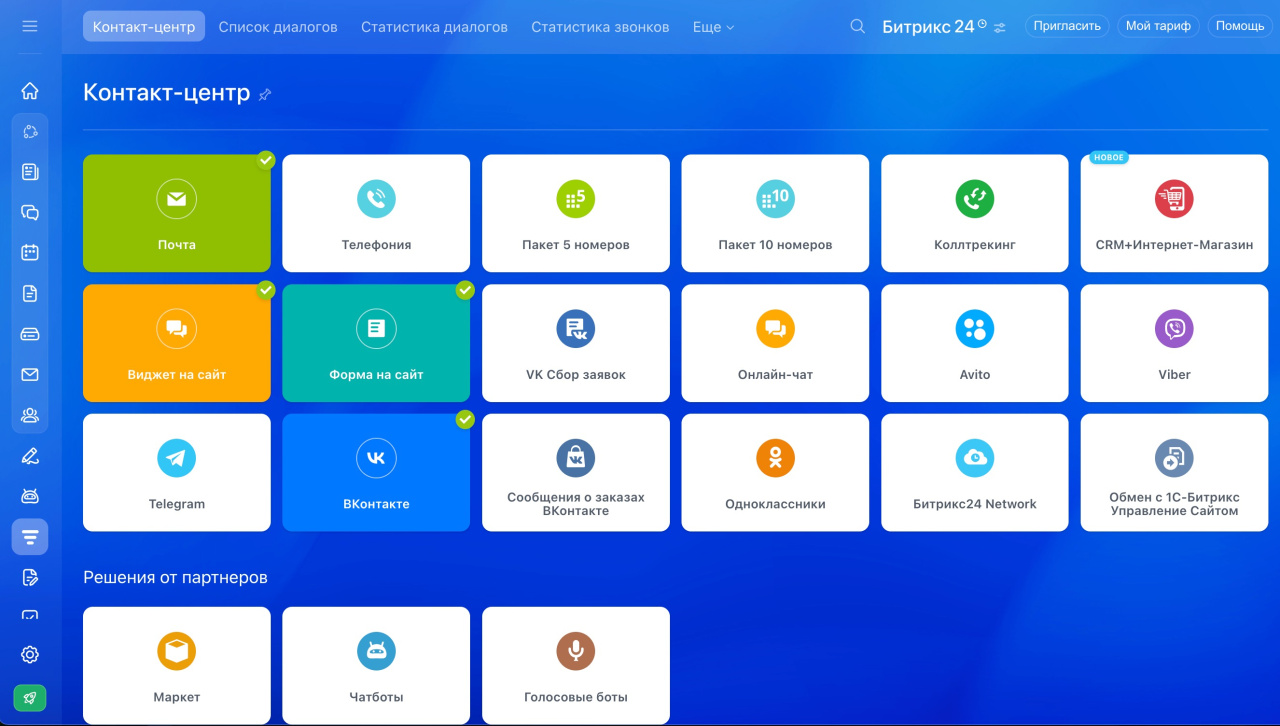Image resolution: width=1280 pixels, height=726 pixels.
Task: Open the calendar sidebar icon
Action: [x=30, y=252]
